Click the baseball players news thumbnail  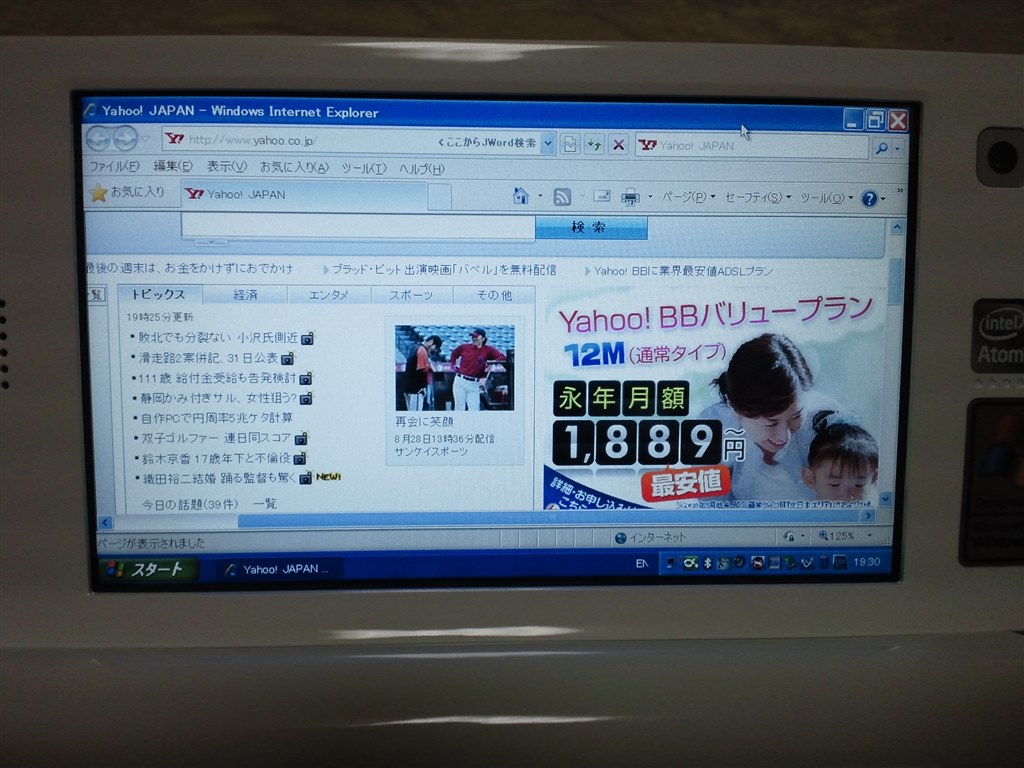pyautogui.click(x=455, y=368)
